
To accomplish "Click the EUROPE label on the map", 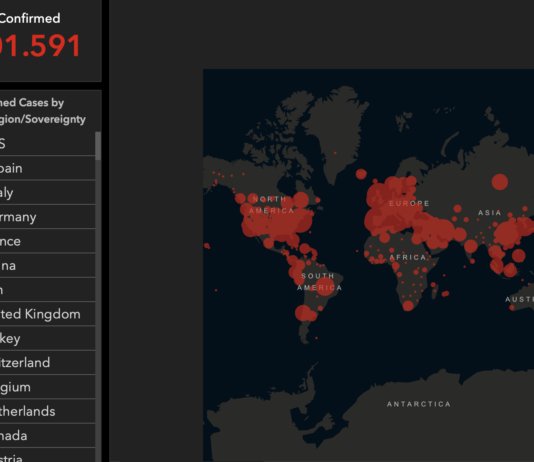I will pyautogui.click(x=409, y=203).
